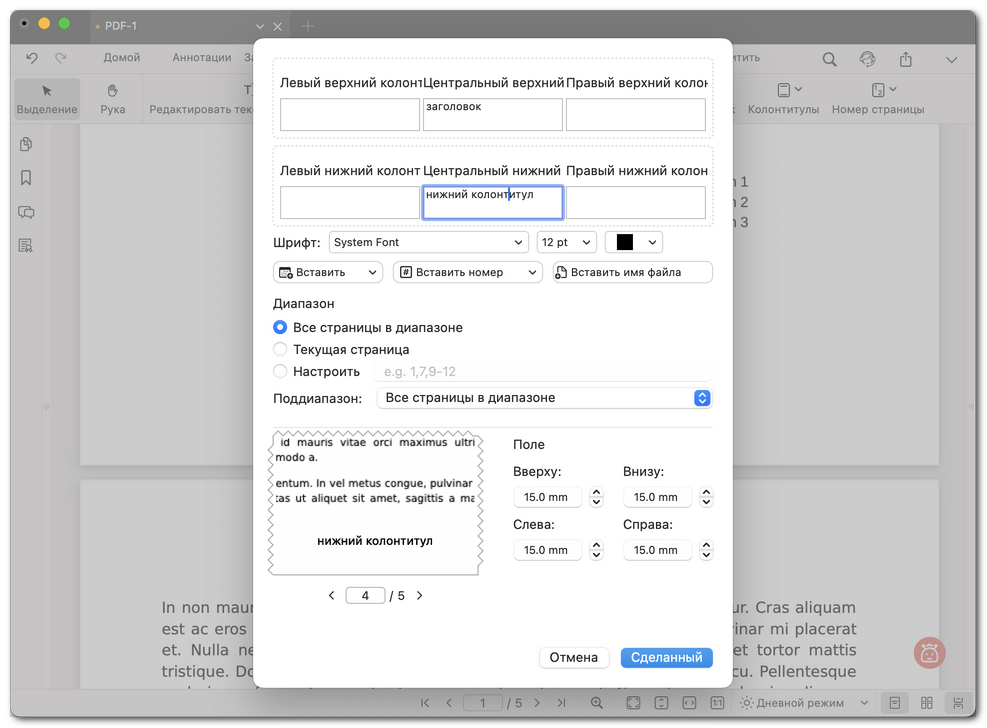Select the Текущая страница radio option
987x728 pixels.
pyautogui.click(x=280, y=350)
